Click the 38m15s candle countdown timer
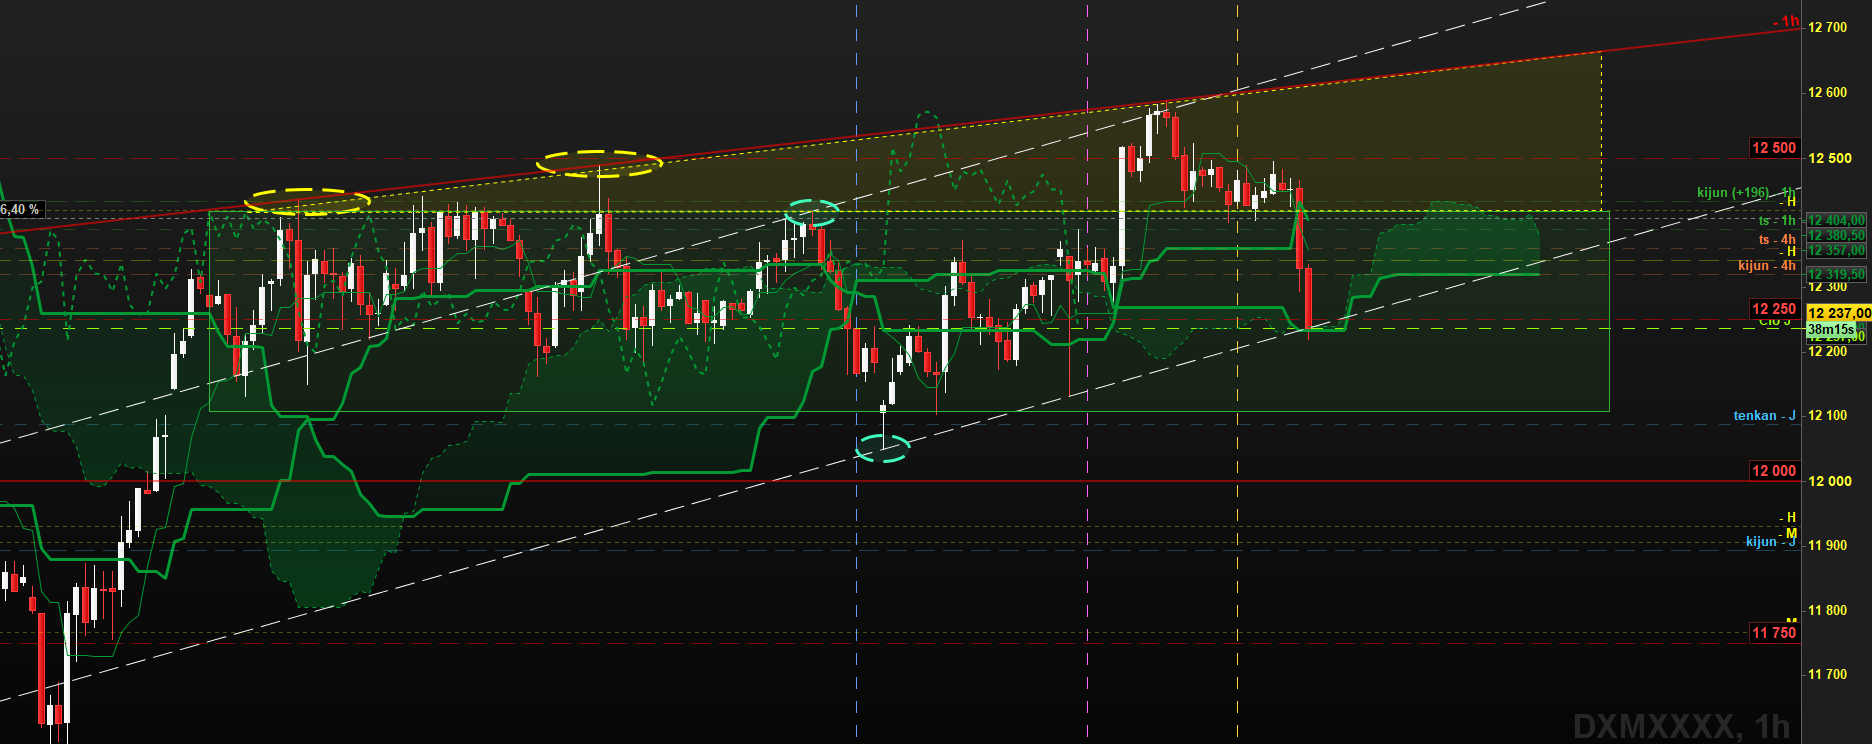 click(1831, 329)
